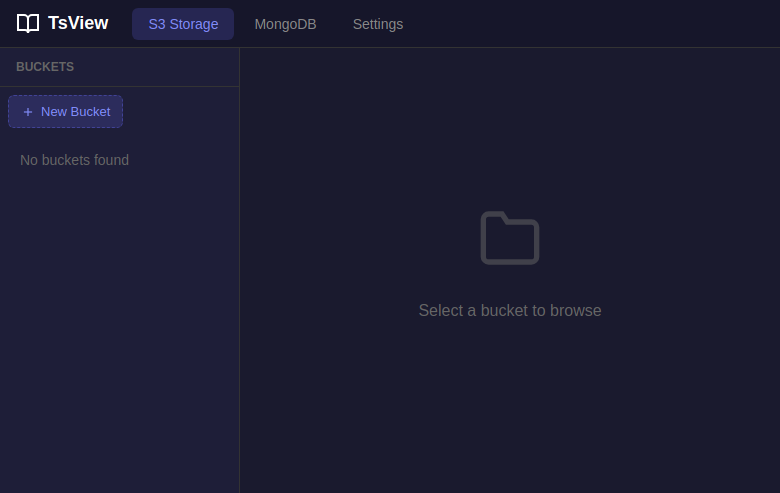This screenshot has height=493, width=780.
Task: Go to the Settings tab
Action: click(x=378, y=24)
